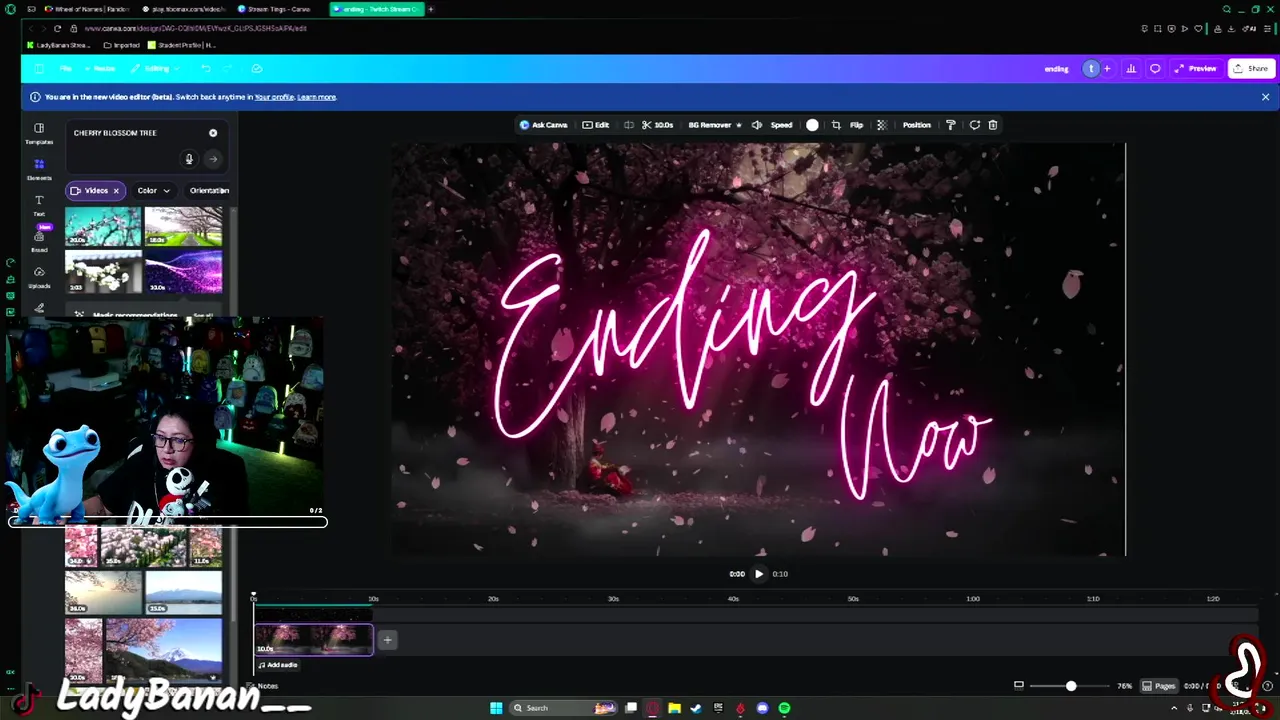Open the Templates panel in sidebar
The width and height of the screenshot is (1280, 720).
(x=39, y=133)
